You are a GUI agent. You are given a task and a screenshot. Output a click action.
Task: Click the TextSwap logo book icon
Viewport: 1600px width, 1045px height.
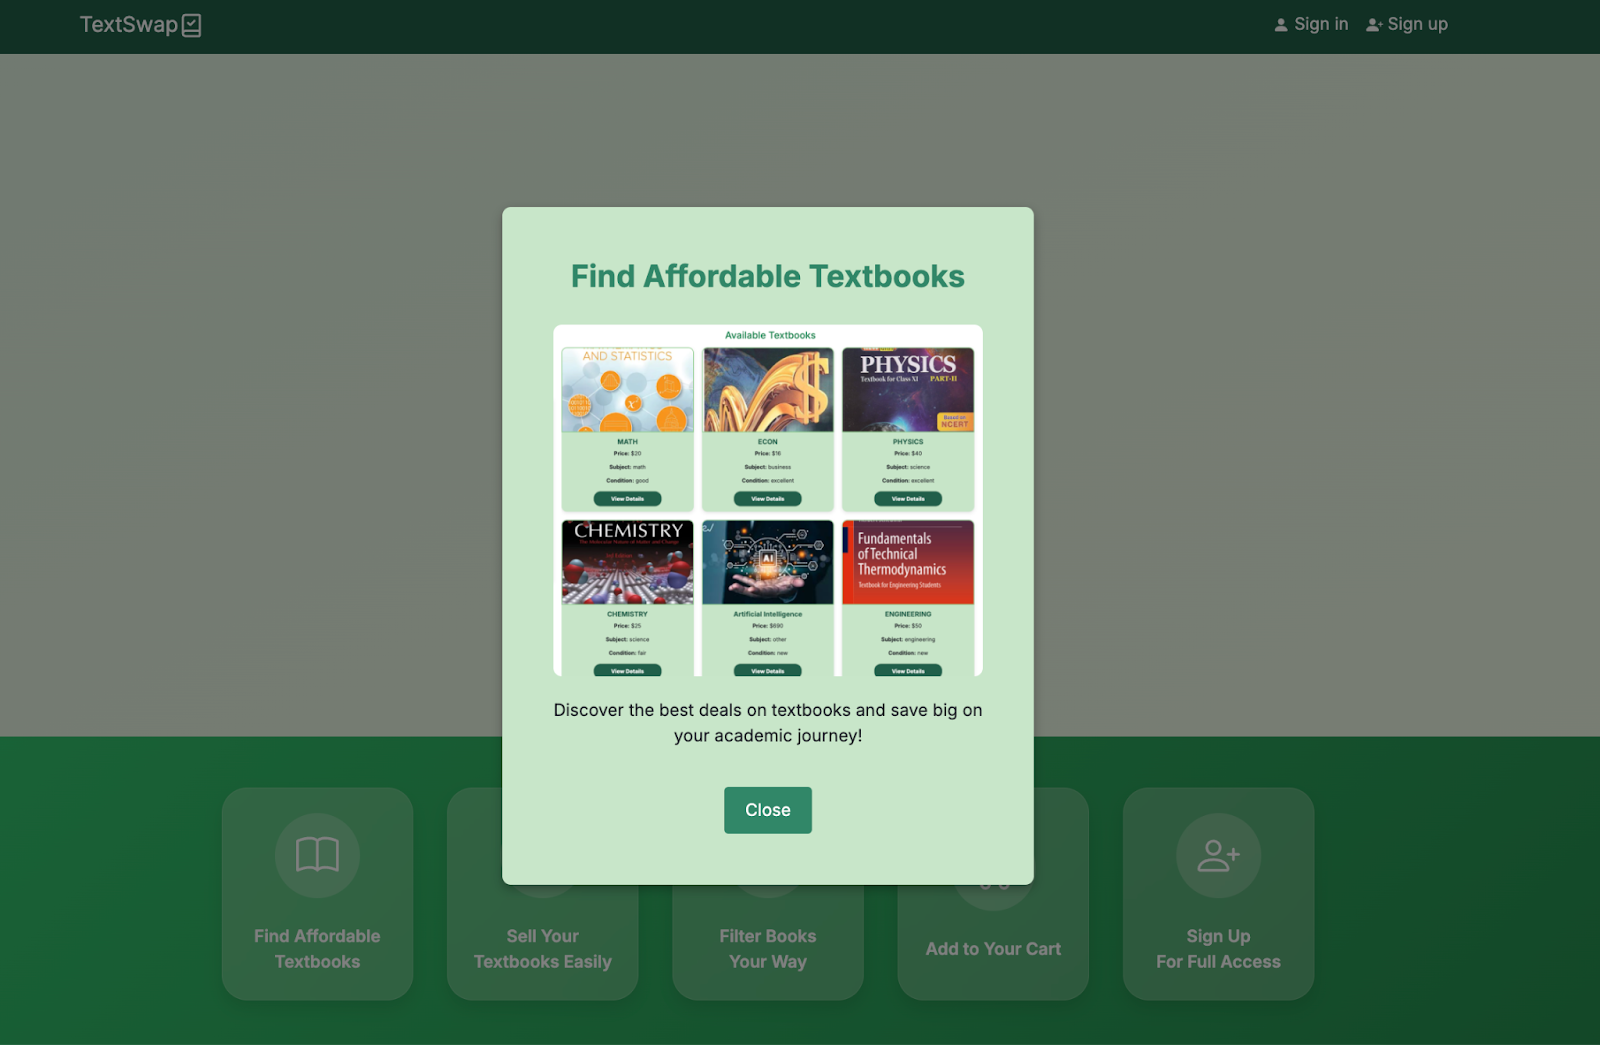pos(191,25)
